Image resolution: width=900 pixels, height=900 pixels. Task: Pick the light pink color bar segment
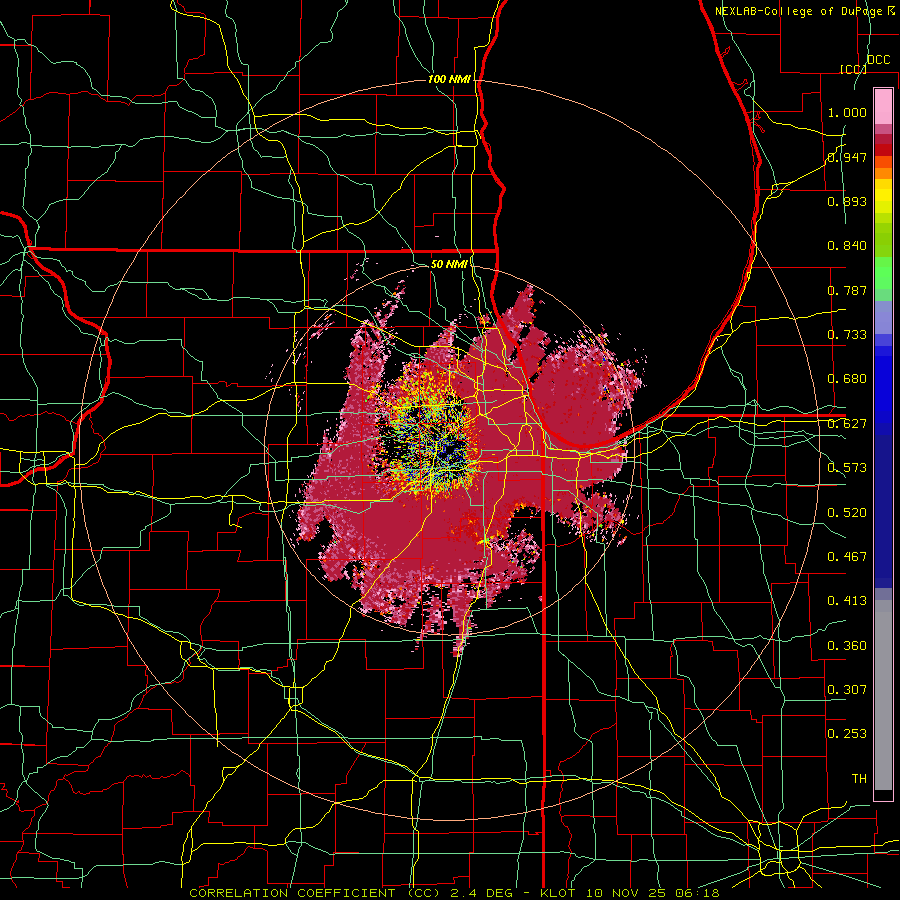[x=883, y=106]
